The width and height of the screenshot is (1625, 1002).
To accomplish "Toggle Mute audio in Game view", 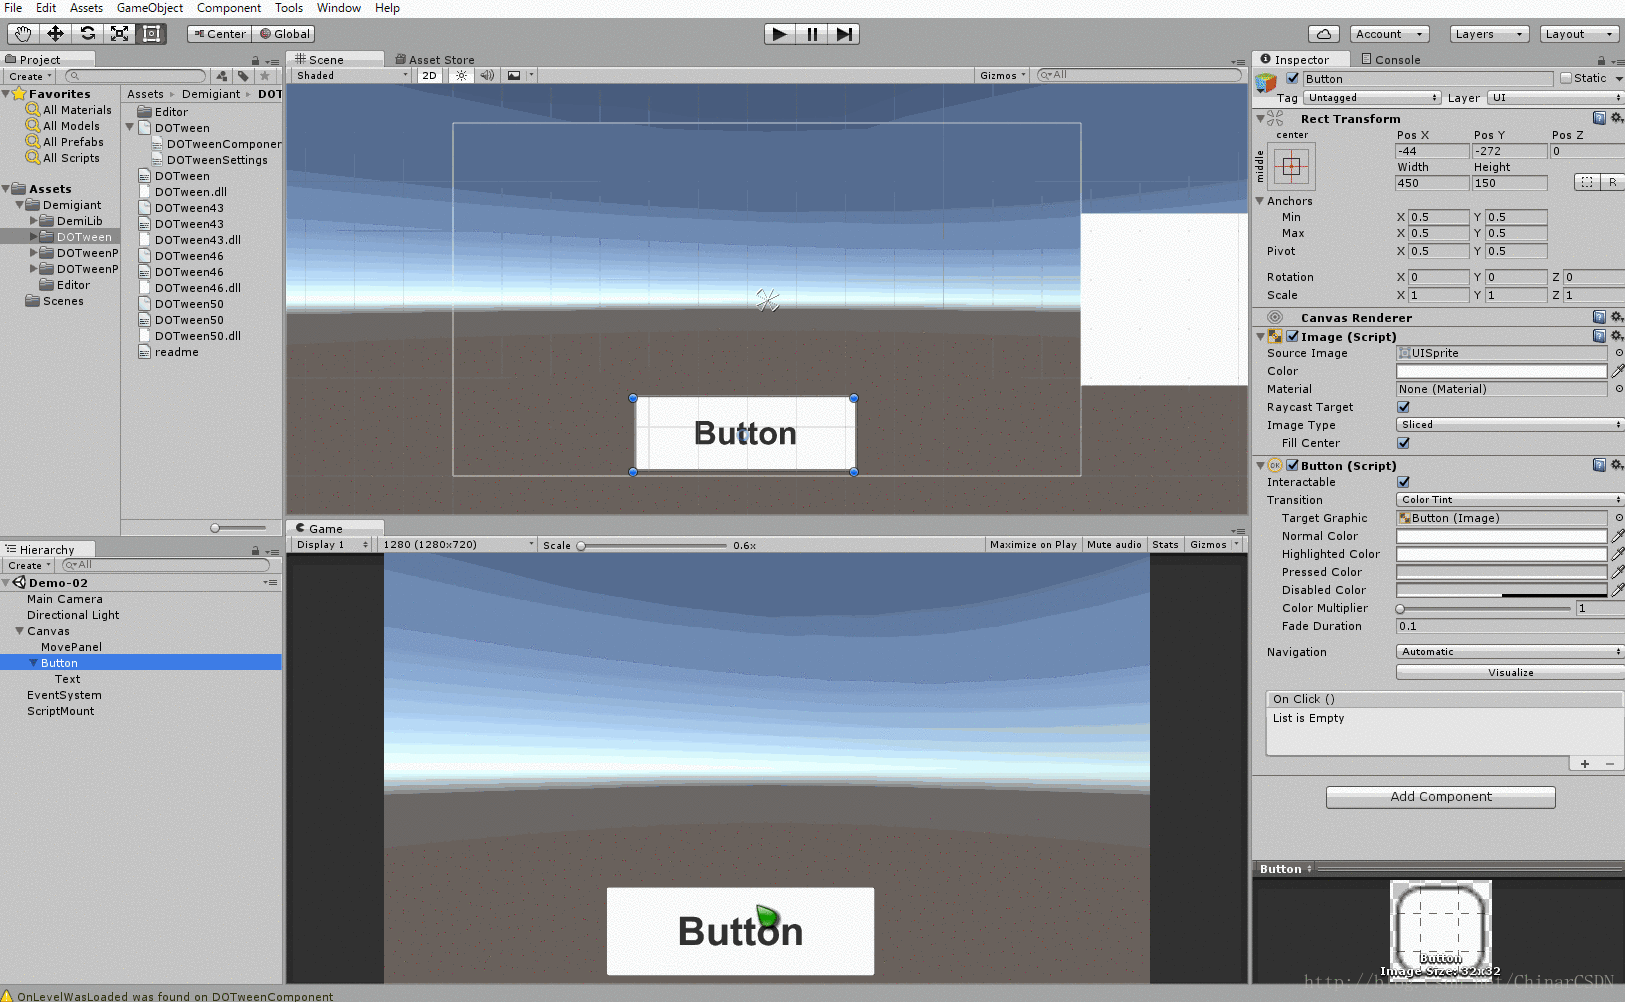I will click(1114, 545).
